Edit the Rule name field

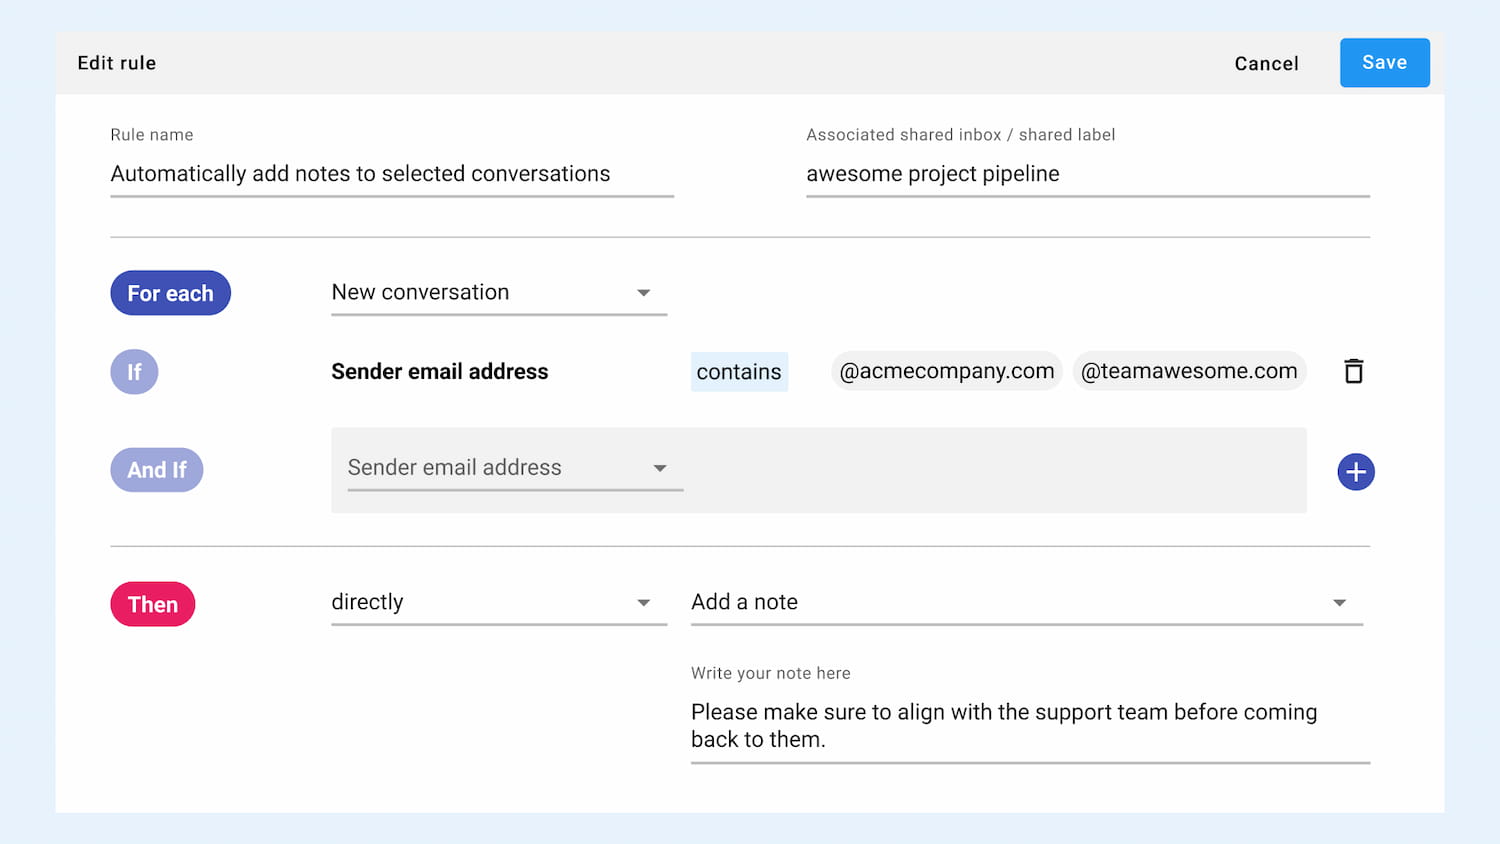click(x=391, y=174)
